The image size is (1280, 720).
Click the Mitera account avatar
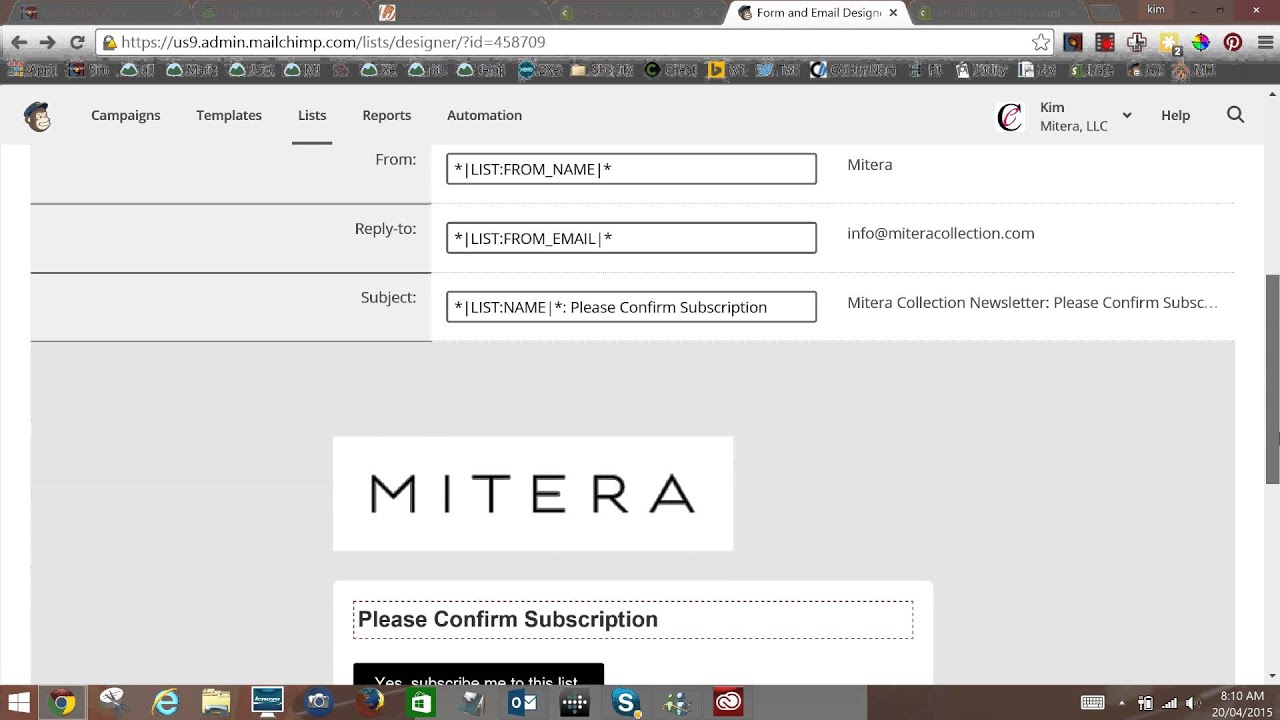[1010, 117]
